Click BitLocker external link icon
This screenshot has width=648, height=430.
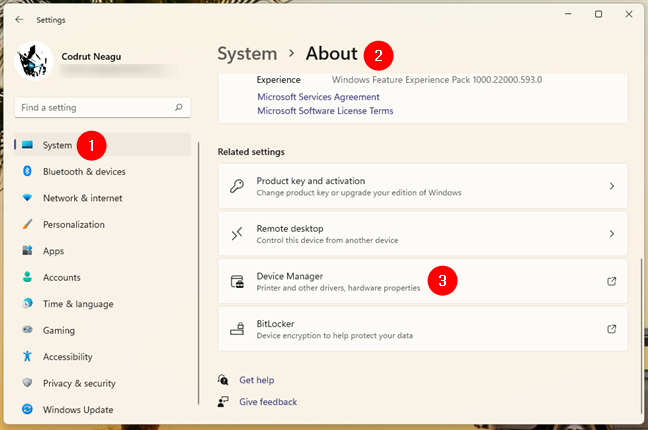pos(612,329)
